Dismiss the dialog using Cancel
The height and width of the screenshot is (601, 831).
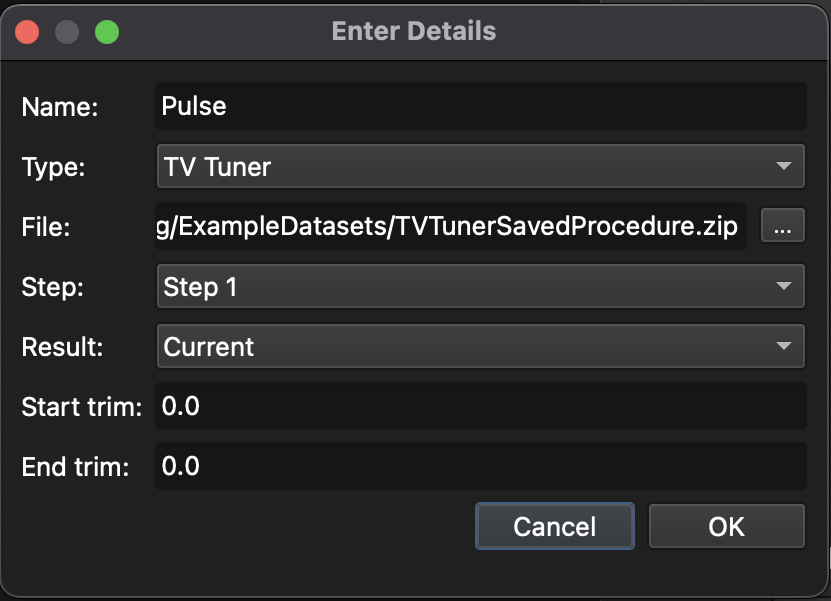(555, 526)
